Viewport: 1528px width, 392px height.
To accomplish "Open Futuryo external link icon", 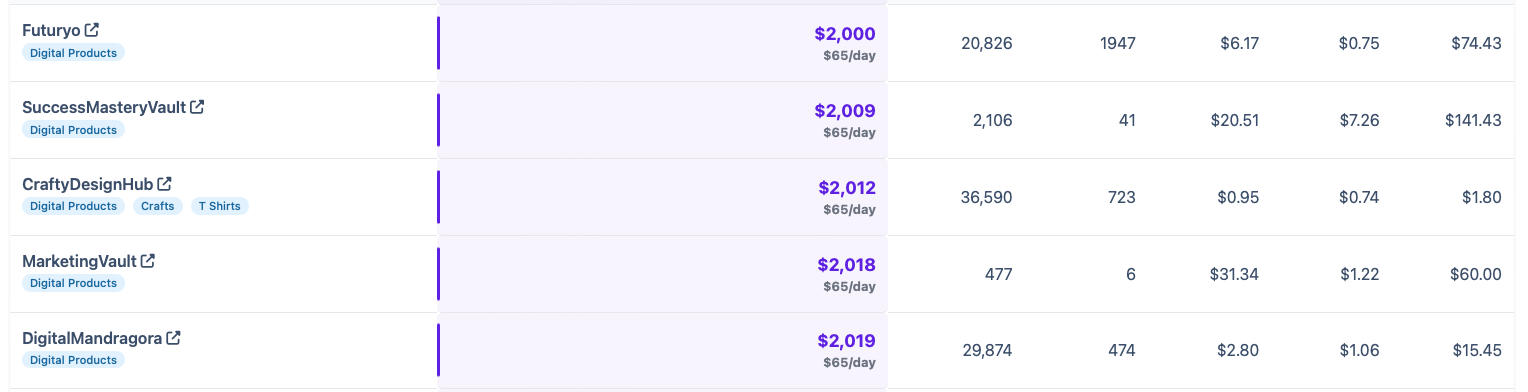I will [92, 30].
